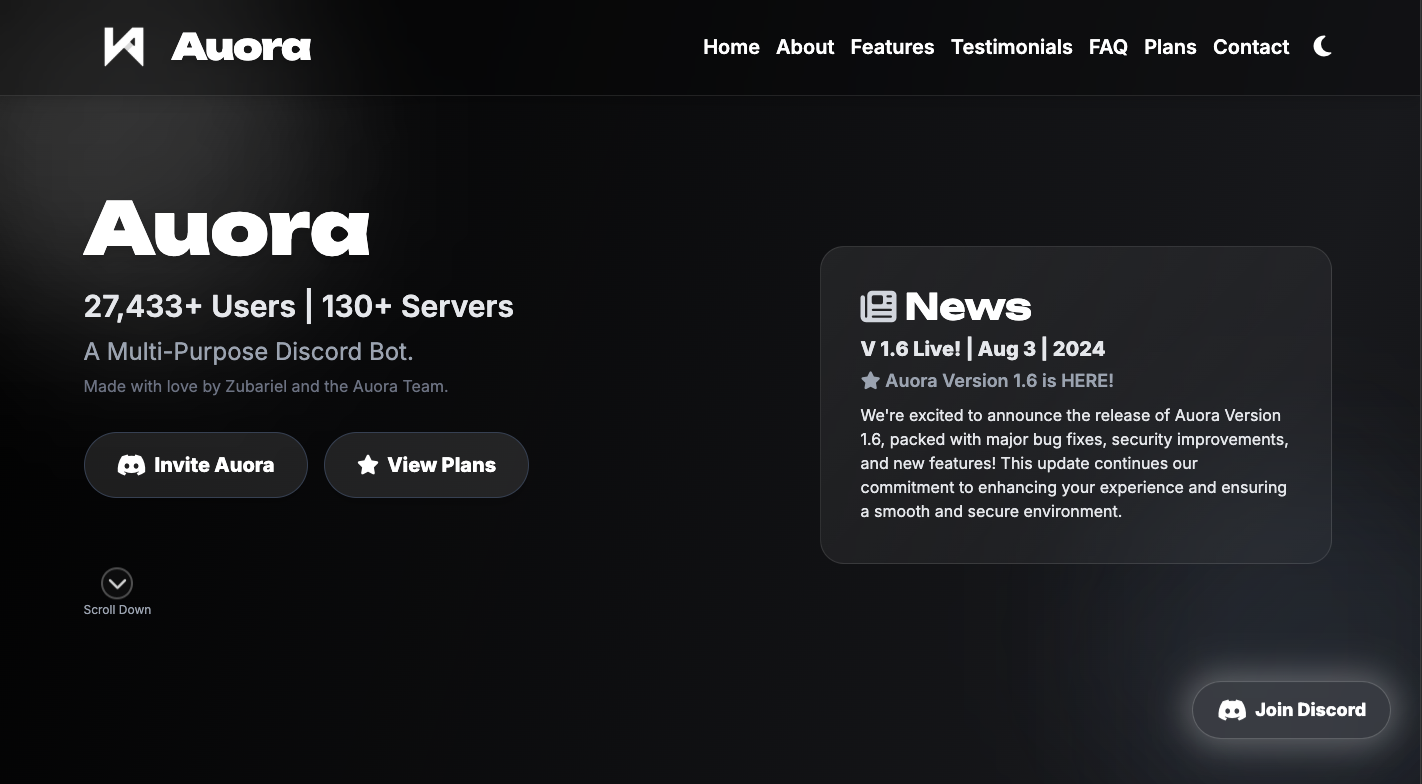Click the scroll down chevron circle
This screenshot has height=784, width=1422.
117,583
